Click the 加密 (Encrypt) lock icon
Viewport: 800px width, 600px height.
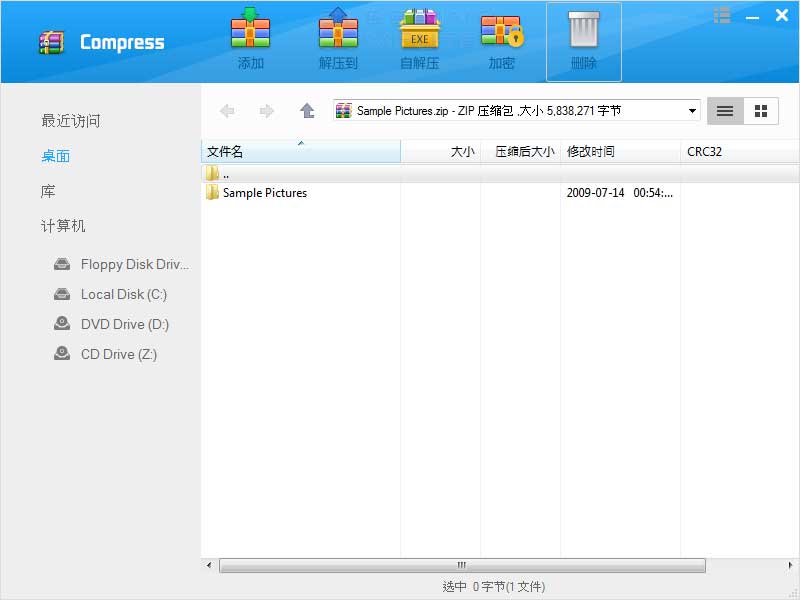click(x=502, y=30)
